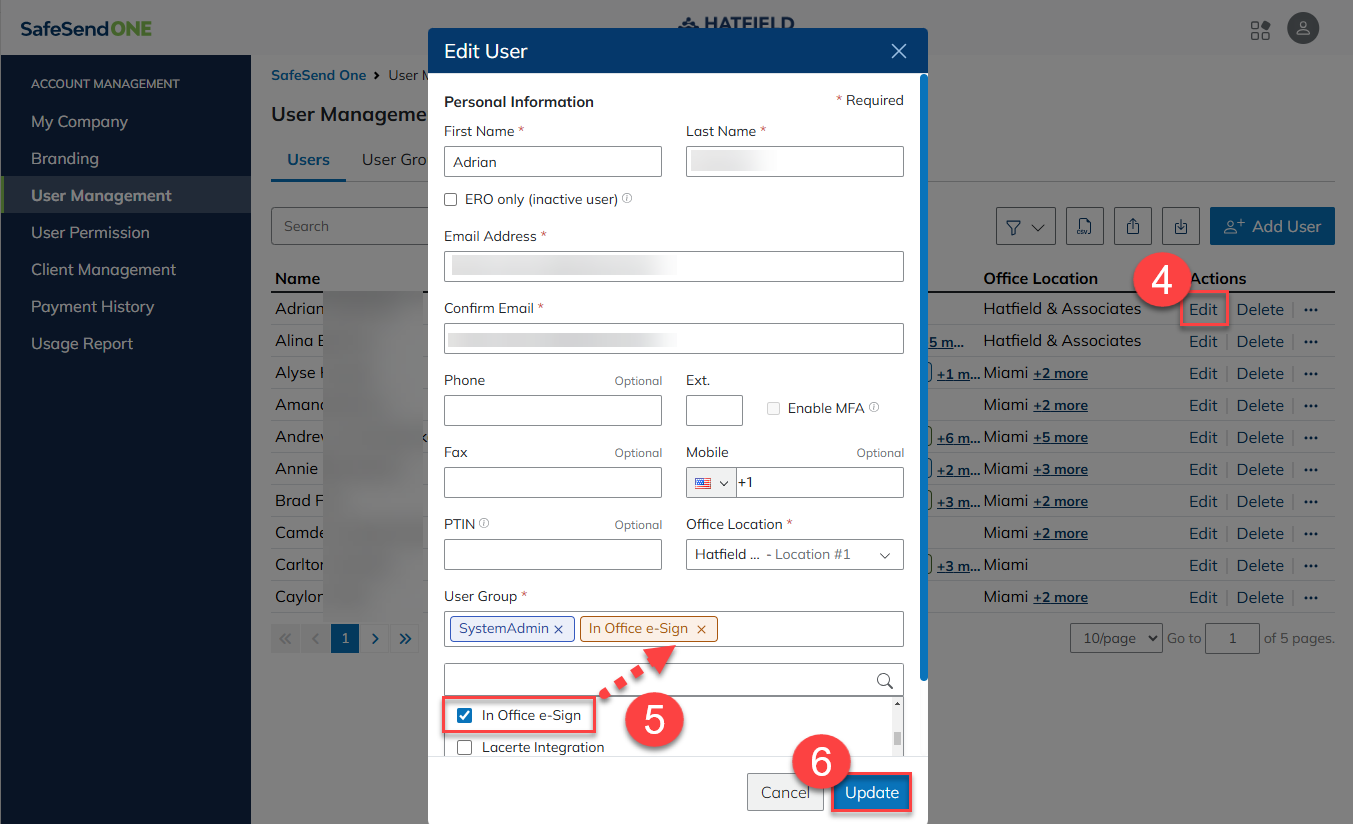
Task: Open the filter dropdown in users toolbar
Action: 1025,227
